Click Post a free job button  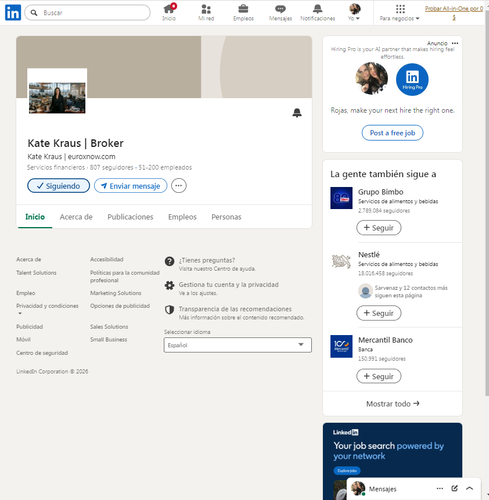[392, 133]
